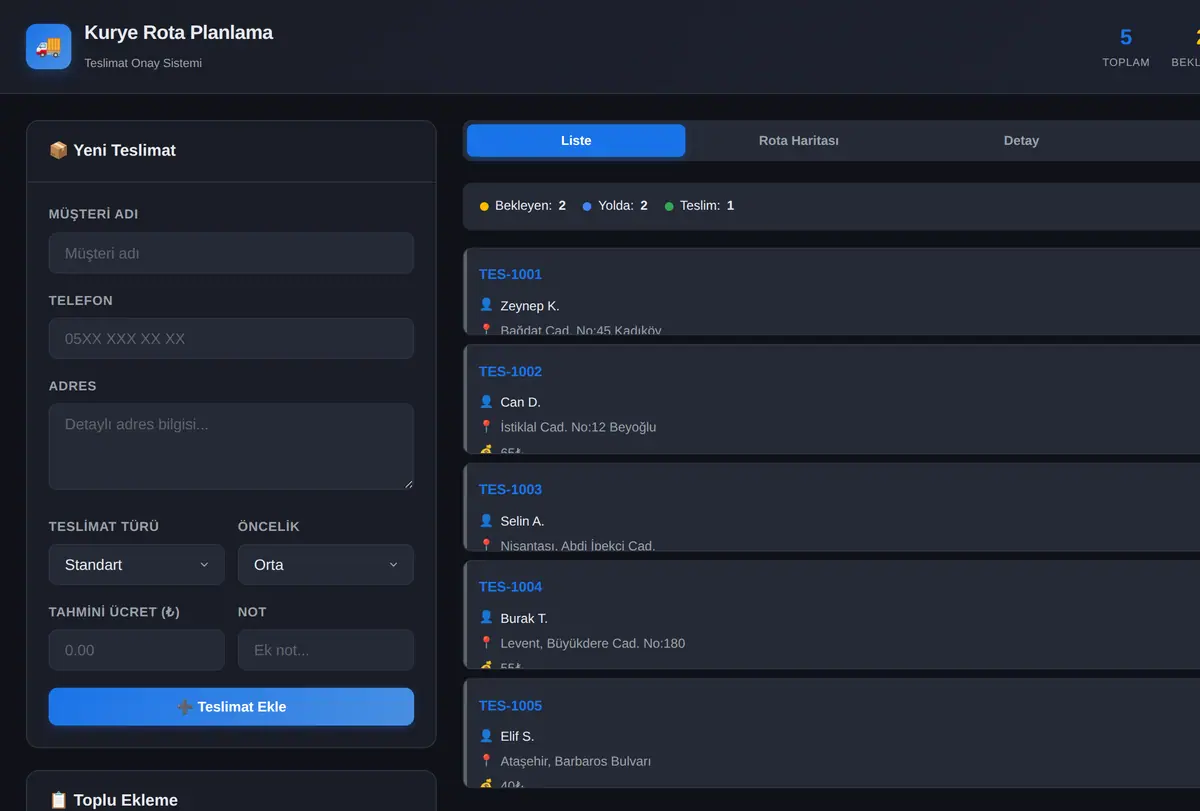Click the clipboard icon beside Toplu Ekleme
1200x811 pixels.
[x=58, y=800]
